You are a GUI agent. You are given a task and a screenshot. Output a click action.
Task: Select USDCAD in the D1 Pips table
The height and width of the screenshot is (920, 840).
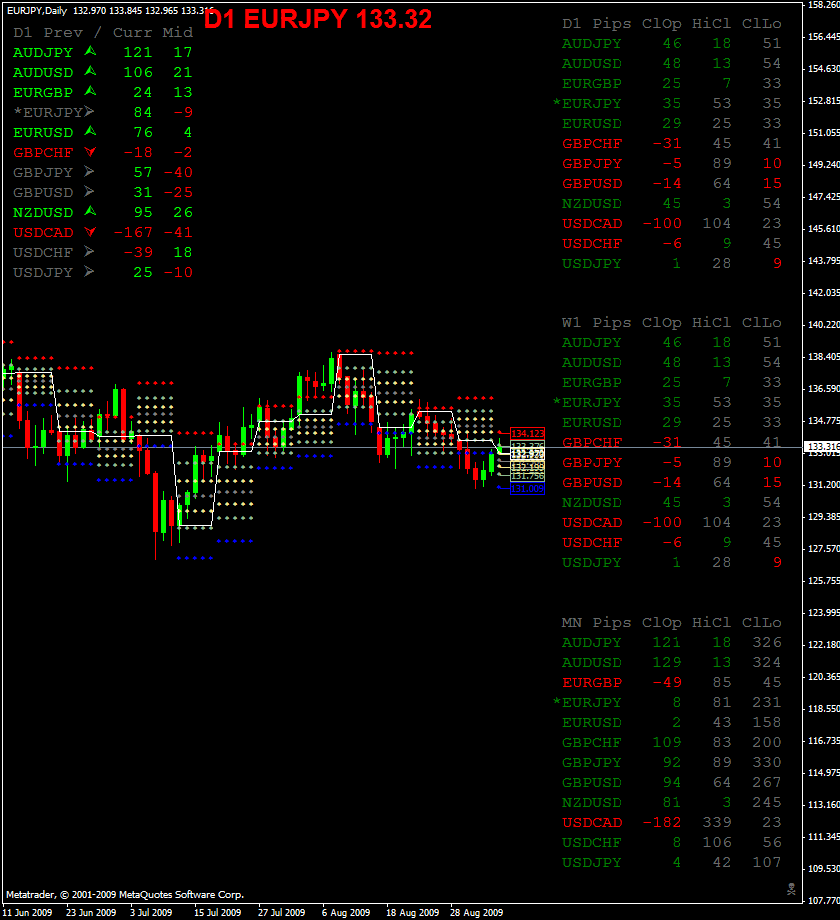click(592, 224)
